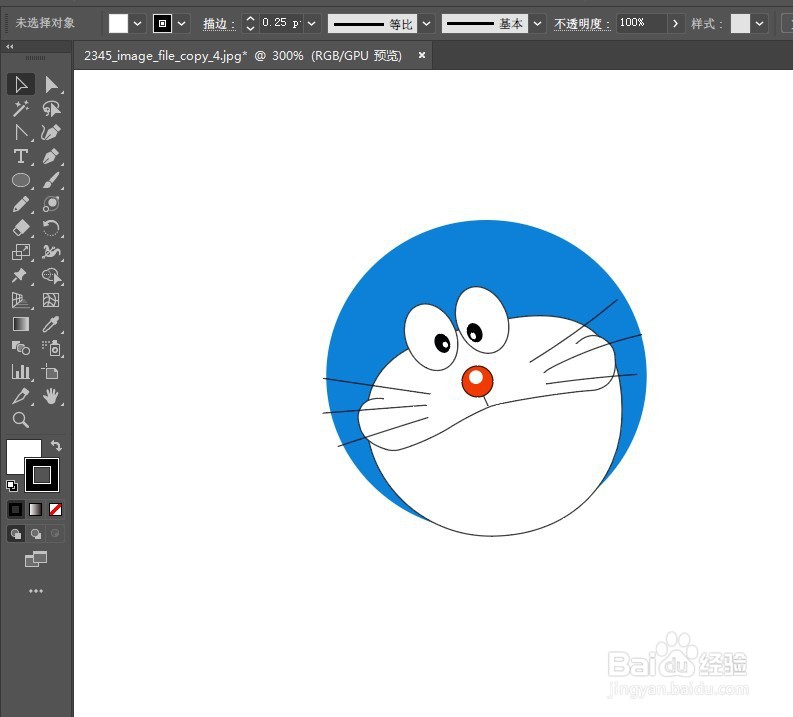Click the black stroke swatch in toolbox
Screen dimensions: 793x717
click(x=42, y=475)
